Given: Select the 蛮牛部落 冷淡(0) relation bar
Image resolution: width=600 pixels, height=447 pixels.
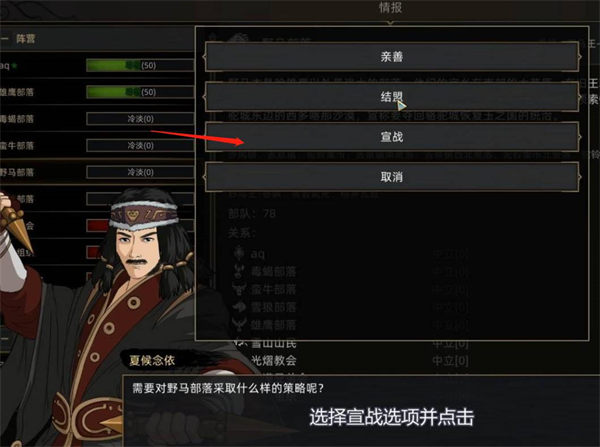Looking at the screenshot, I should pos(140,145).
